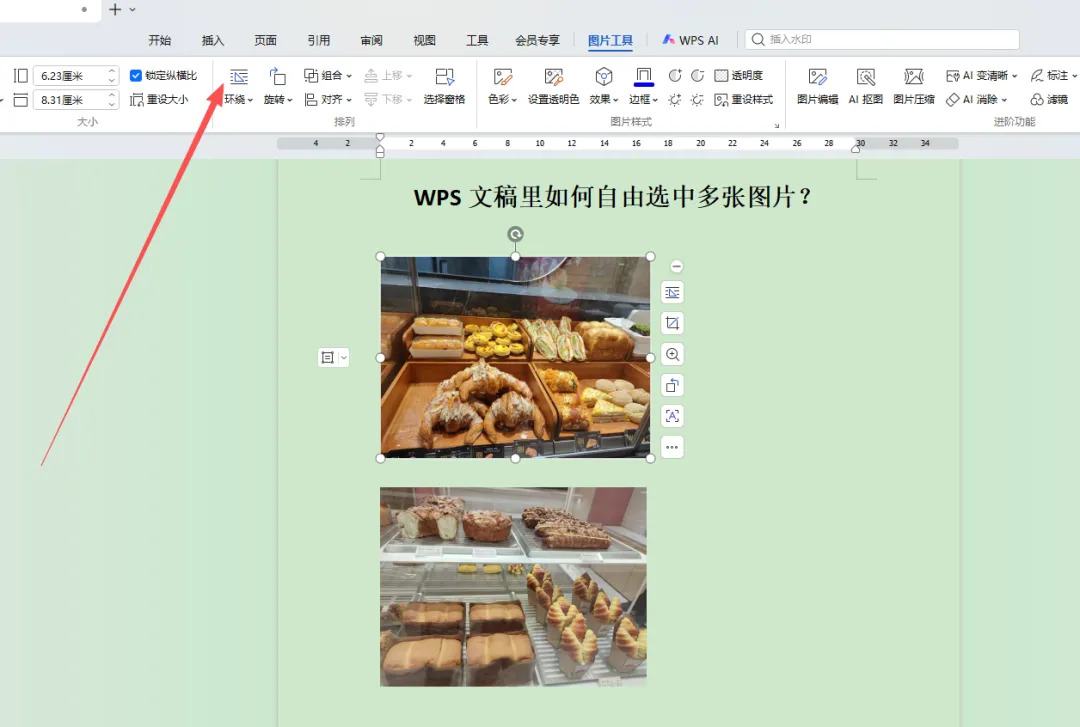This screenshot has height=727, width=1080.
Task: Switch to the 引用 tab
Action: click(318, 40)
